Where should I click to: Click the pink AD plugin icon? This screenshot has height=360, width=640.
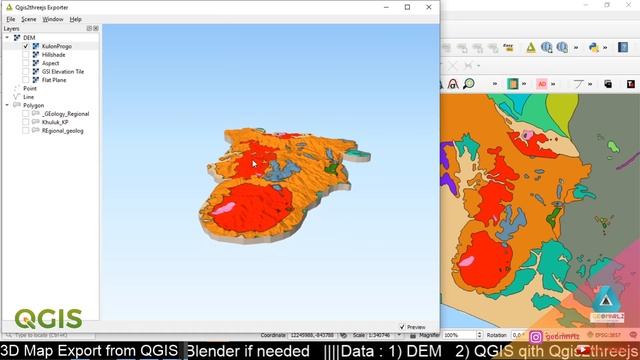coord(542,84)
